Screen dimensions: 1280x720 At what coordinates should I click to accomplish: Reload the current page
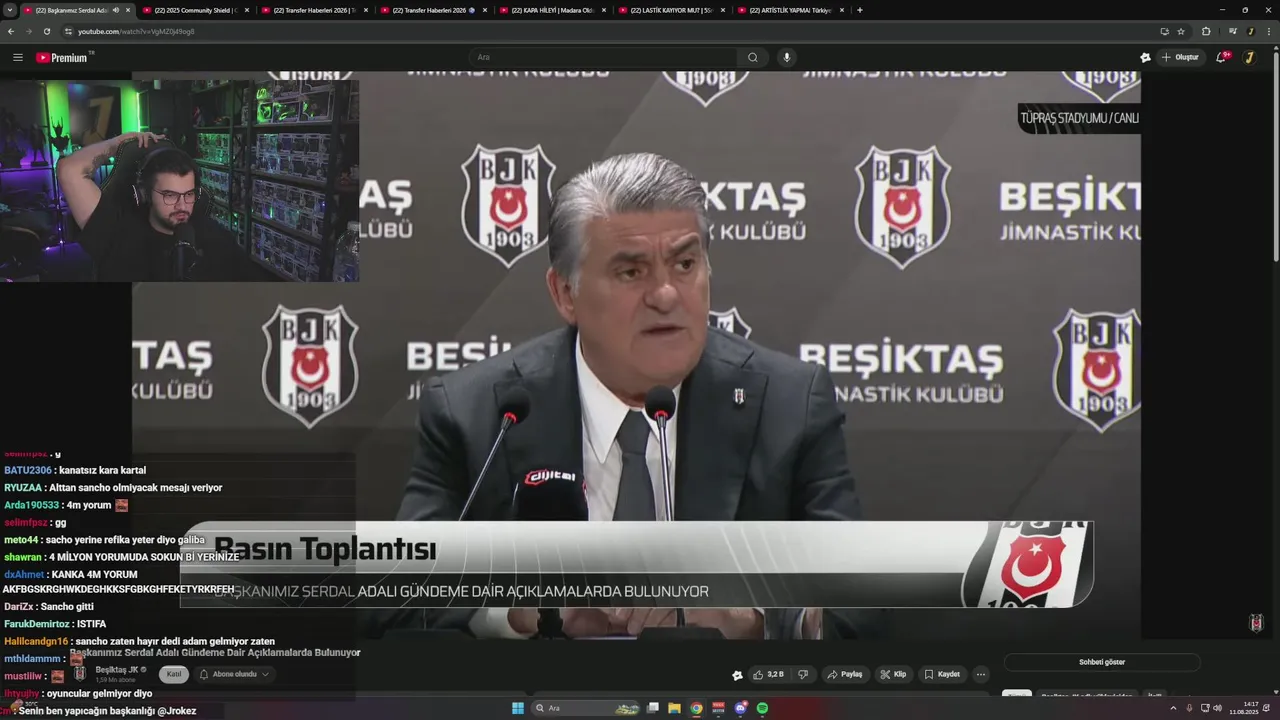coord(47,31)
